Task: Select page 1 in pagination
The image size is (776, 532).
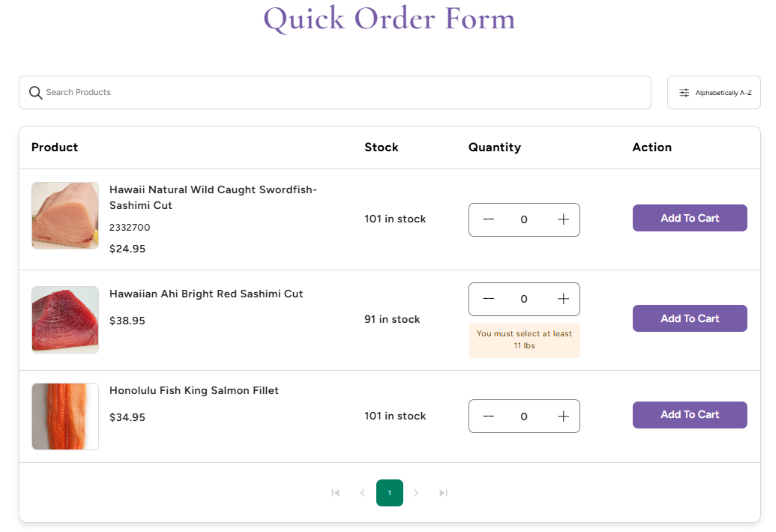Action: click(390, 493)
